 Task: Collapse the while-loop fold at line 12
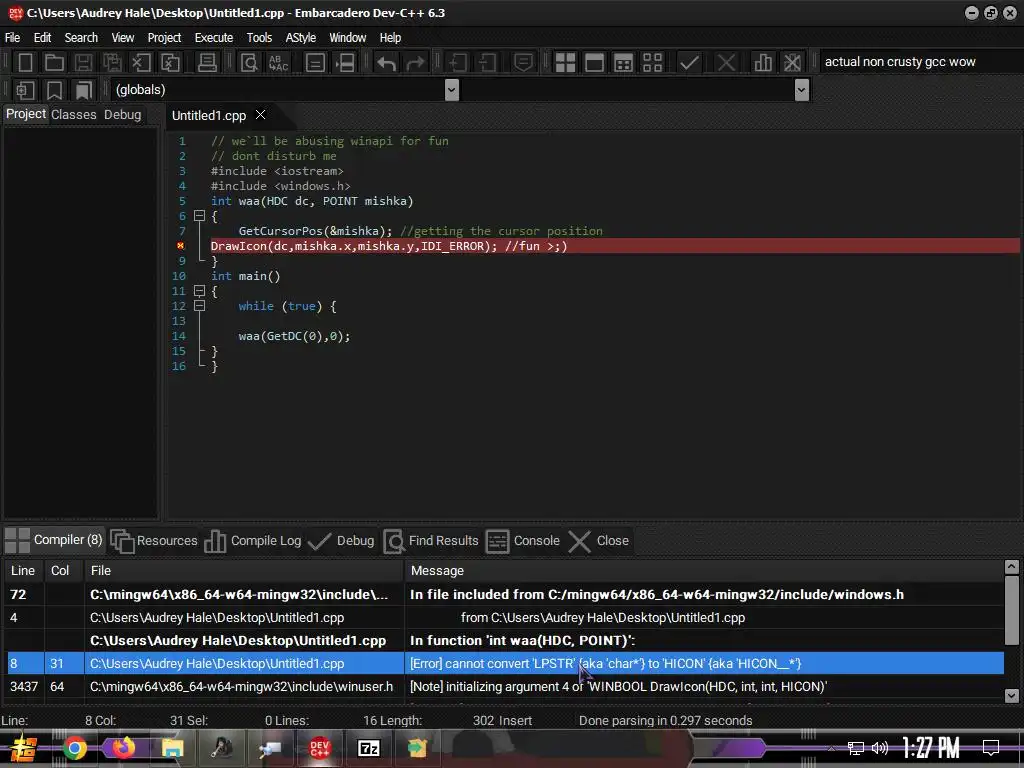[200, 306]
